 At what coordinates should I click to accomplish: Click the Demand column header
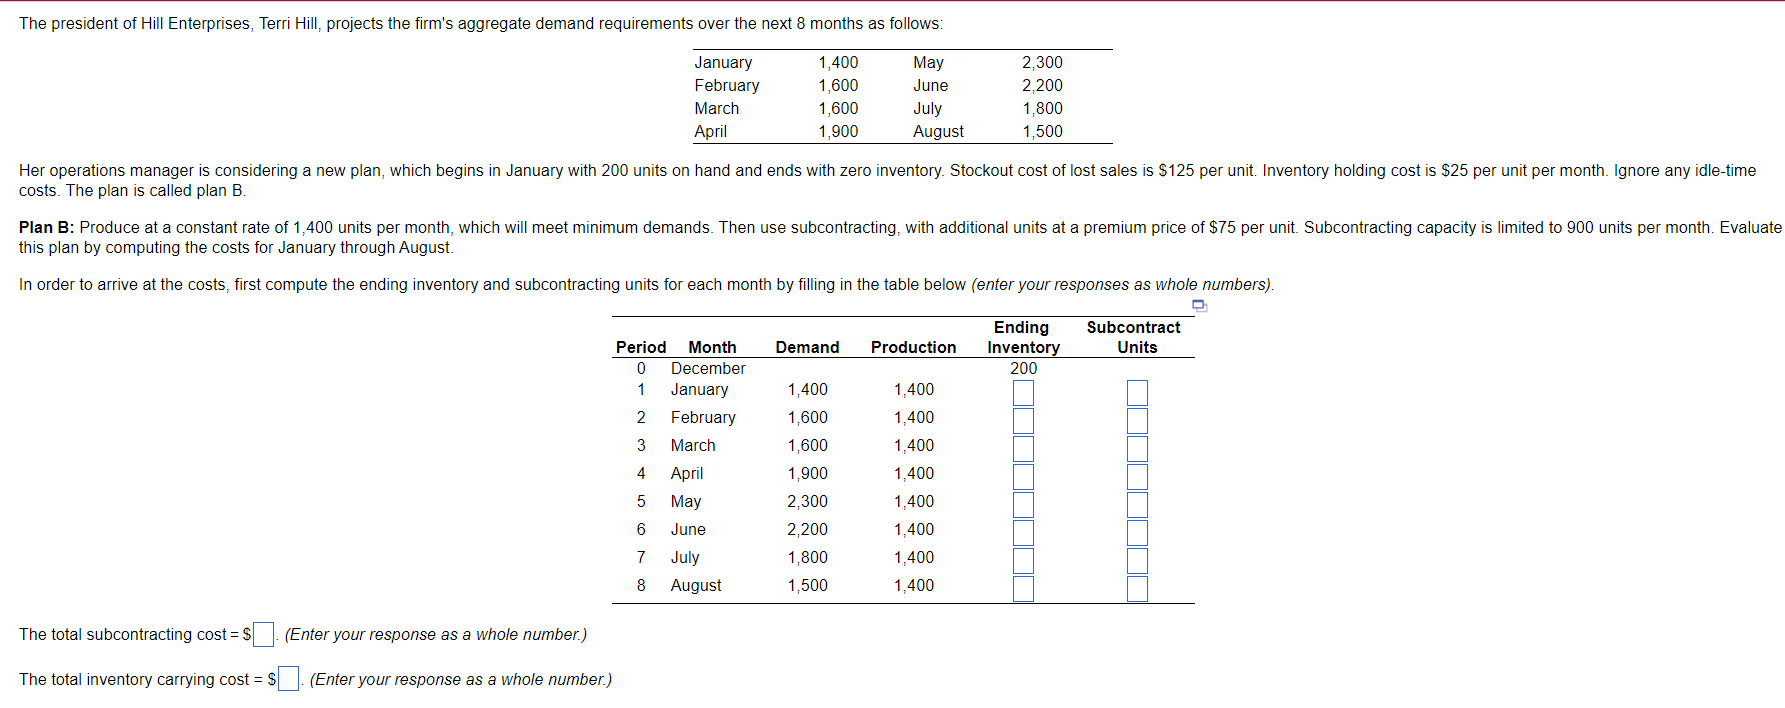807,347
